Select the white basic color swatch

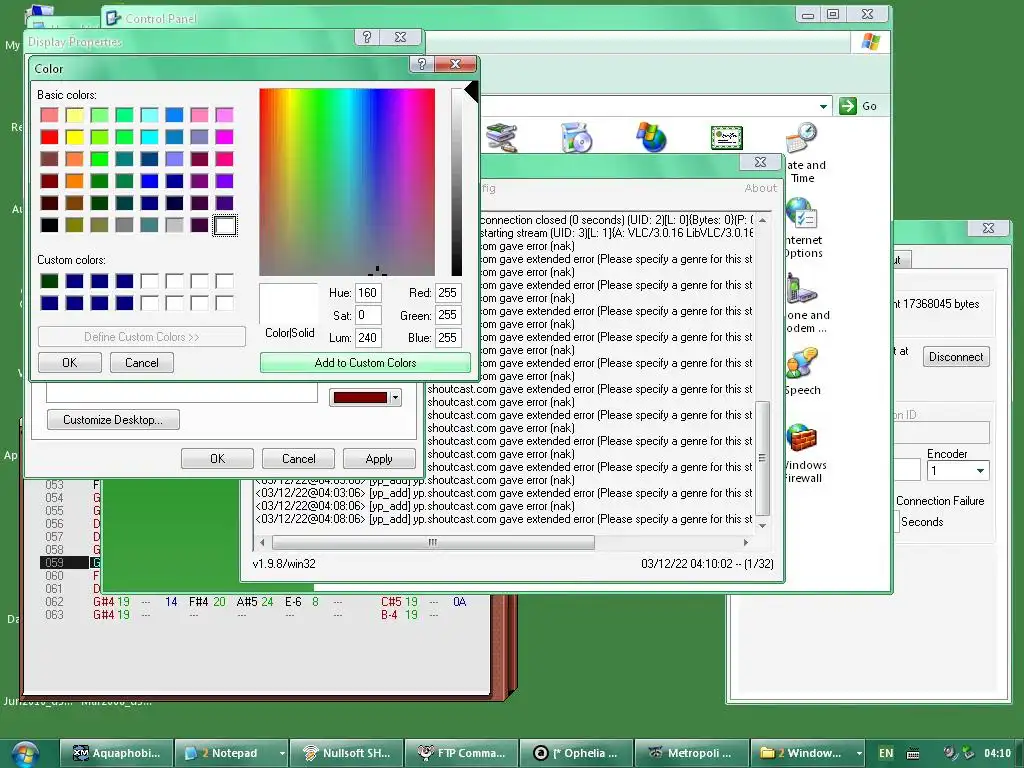click(225, 225)
